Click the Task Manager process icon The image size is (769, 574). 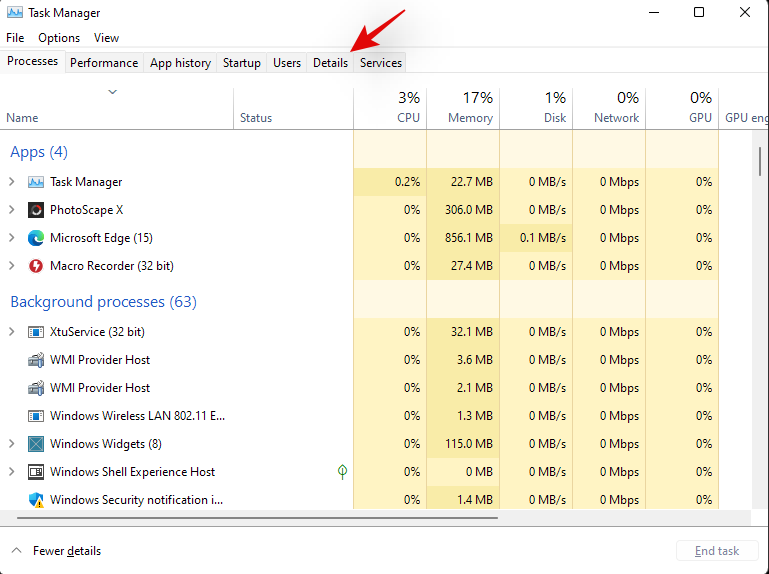click(36, 182)
